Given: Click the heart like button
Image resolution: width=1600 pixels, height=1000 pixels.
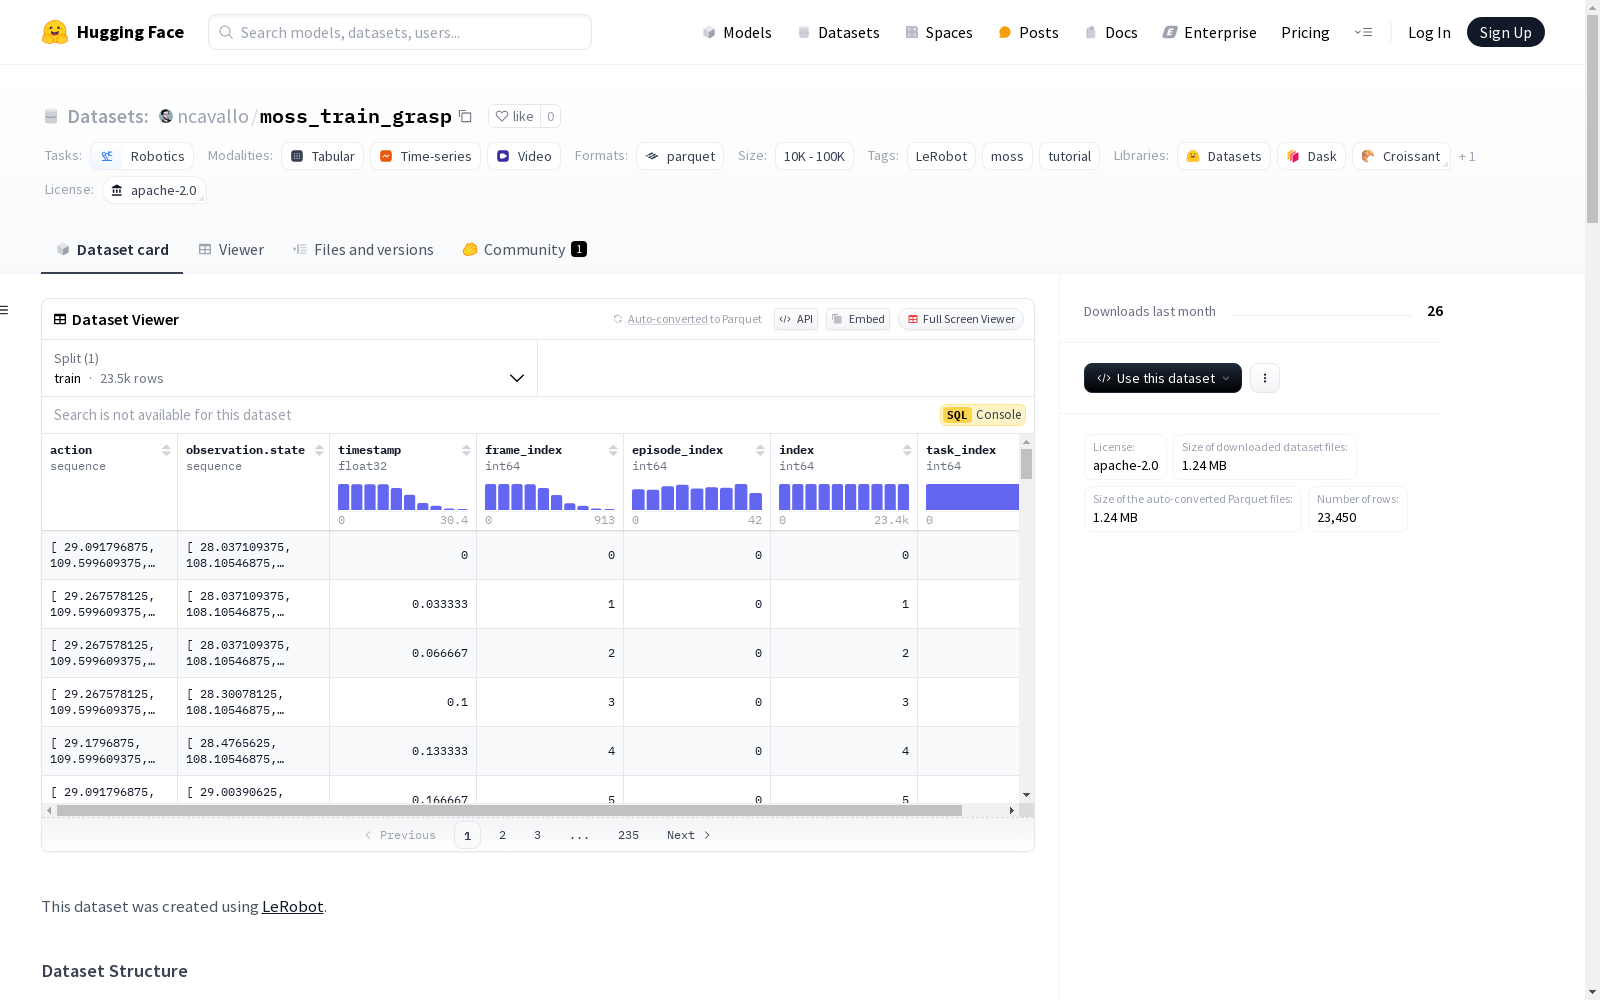Looking at the screenshot, I should click(x=514, y=116).
